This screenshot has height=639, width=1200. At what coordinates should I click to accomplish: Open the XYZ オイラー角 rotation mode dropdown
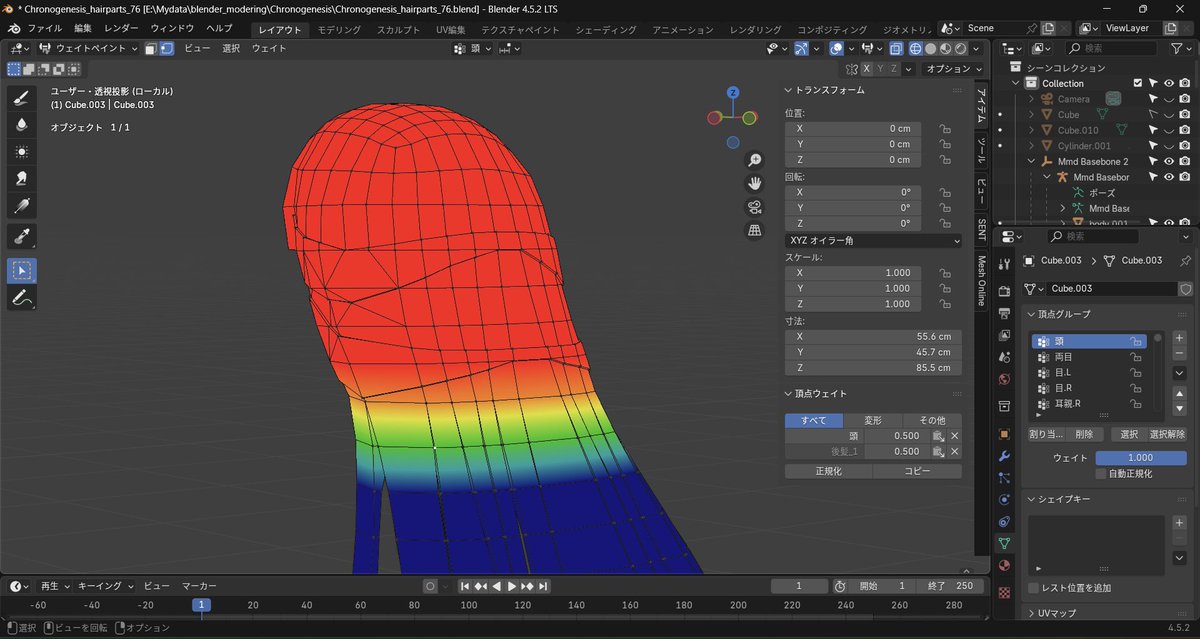(874, 240)
